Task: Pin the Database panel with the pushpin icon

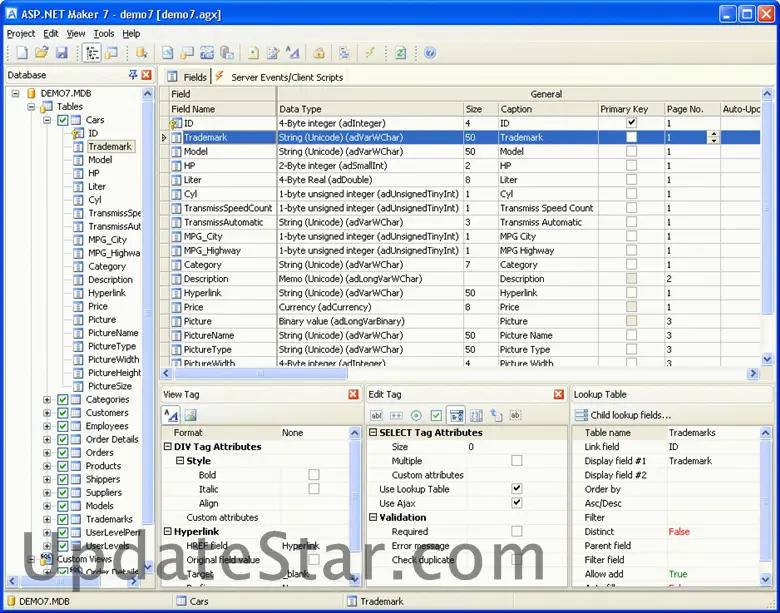Action: click(133, 75)
